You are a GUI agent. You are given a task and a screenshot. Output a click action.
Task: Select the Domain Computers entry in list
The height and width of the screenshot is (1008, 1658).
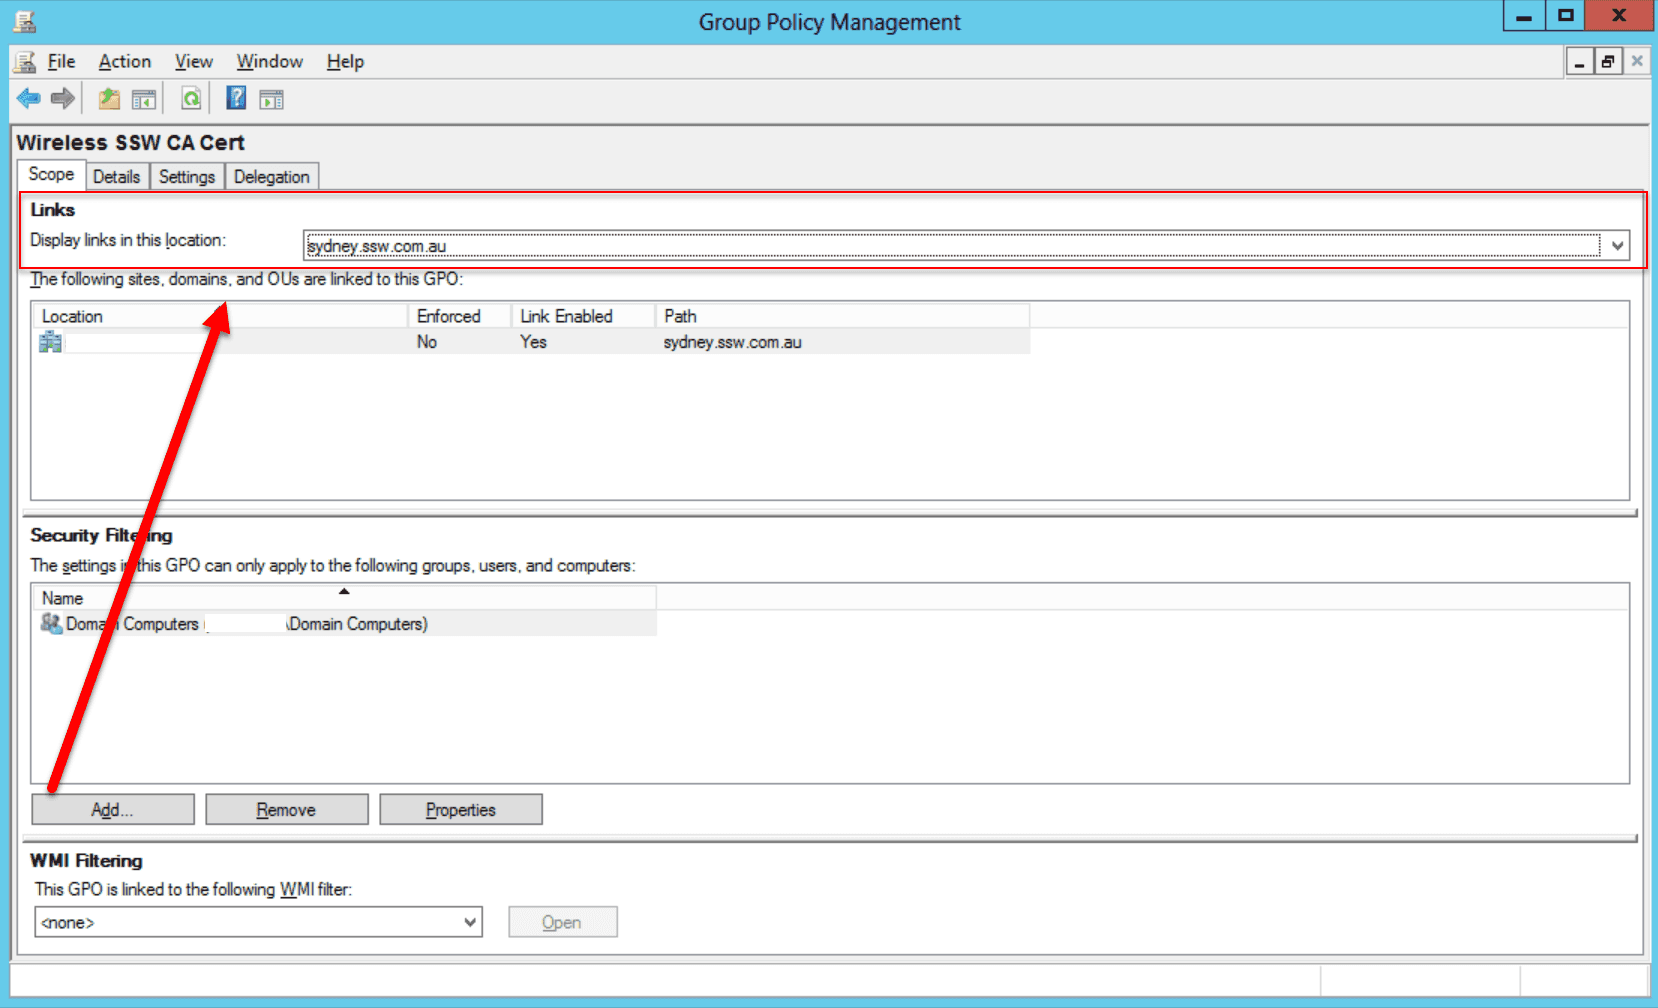tap(246, 624)
